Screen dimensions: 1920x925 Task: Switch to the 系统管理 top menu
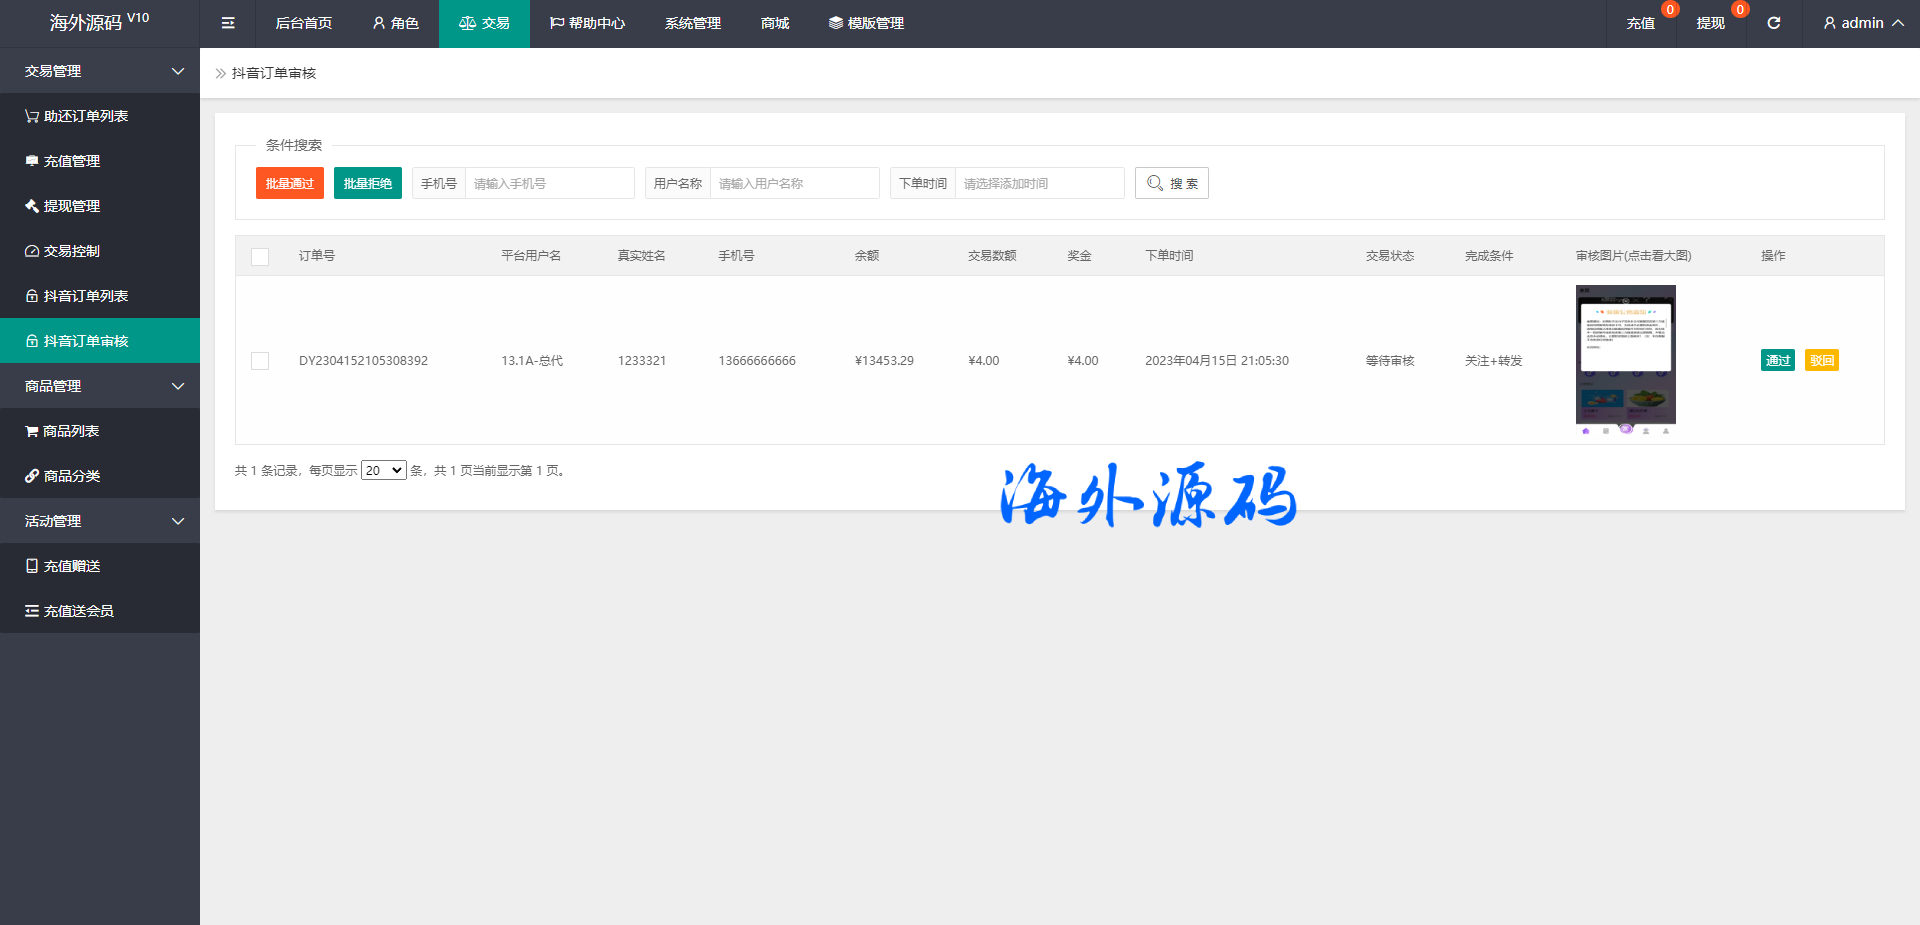click(692, 23)
